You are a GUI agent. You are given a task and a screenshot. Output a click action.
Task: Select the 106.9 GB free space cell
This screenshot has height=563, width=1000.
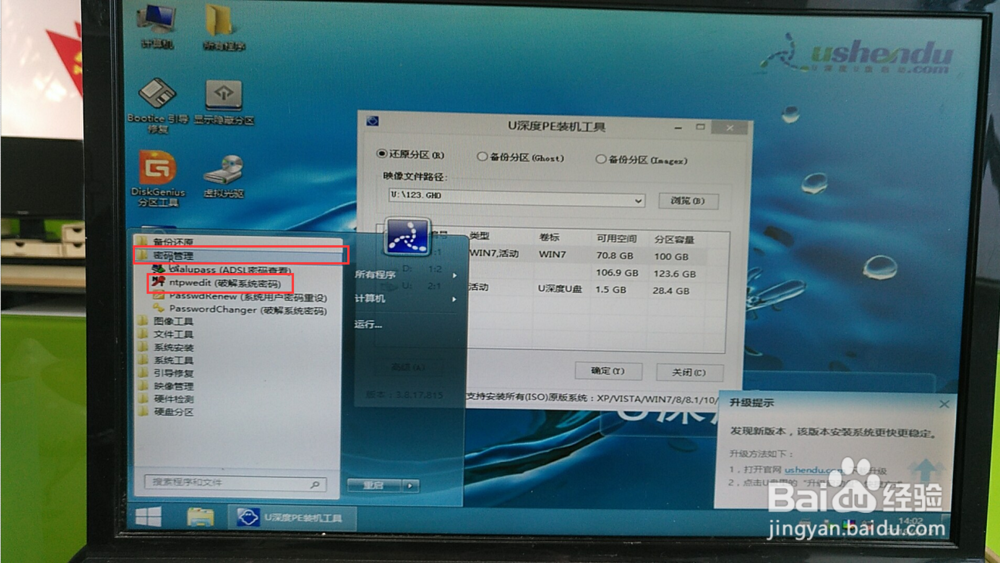point(617,273)
